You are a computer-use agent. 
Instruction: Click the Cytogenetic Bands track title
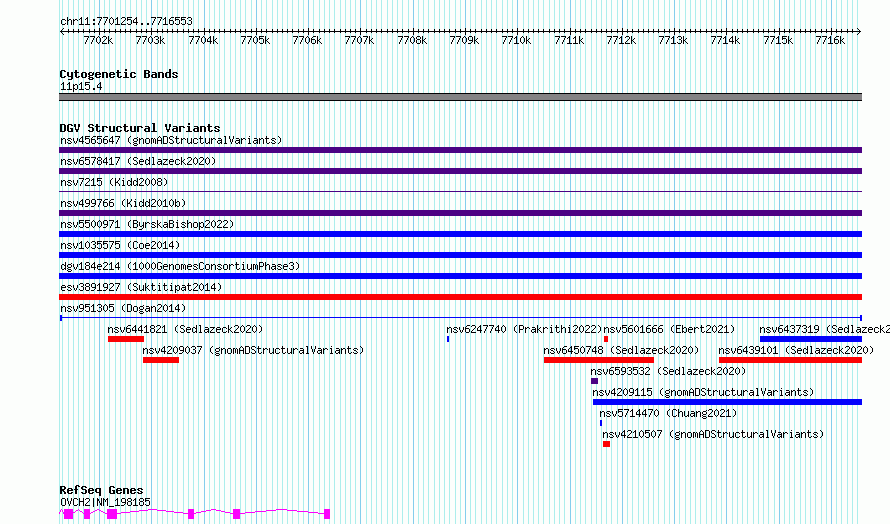point(119,74)
